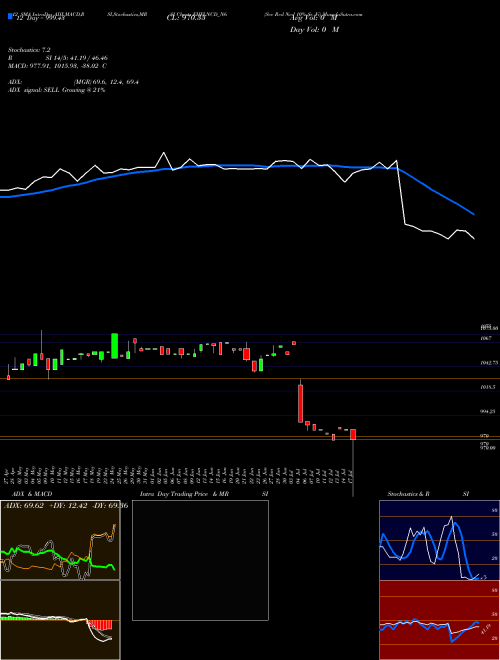Click the 'Day Vol: 0 M' text
Viewport: 500px width, 660px height.
pyautogui.click(x=314, y=29)
